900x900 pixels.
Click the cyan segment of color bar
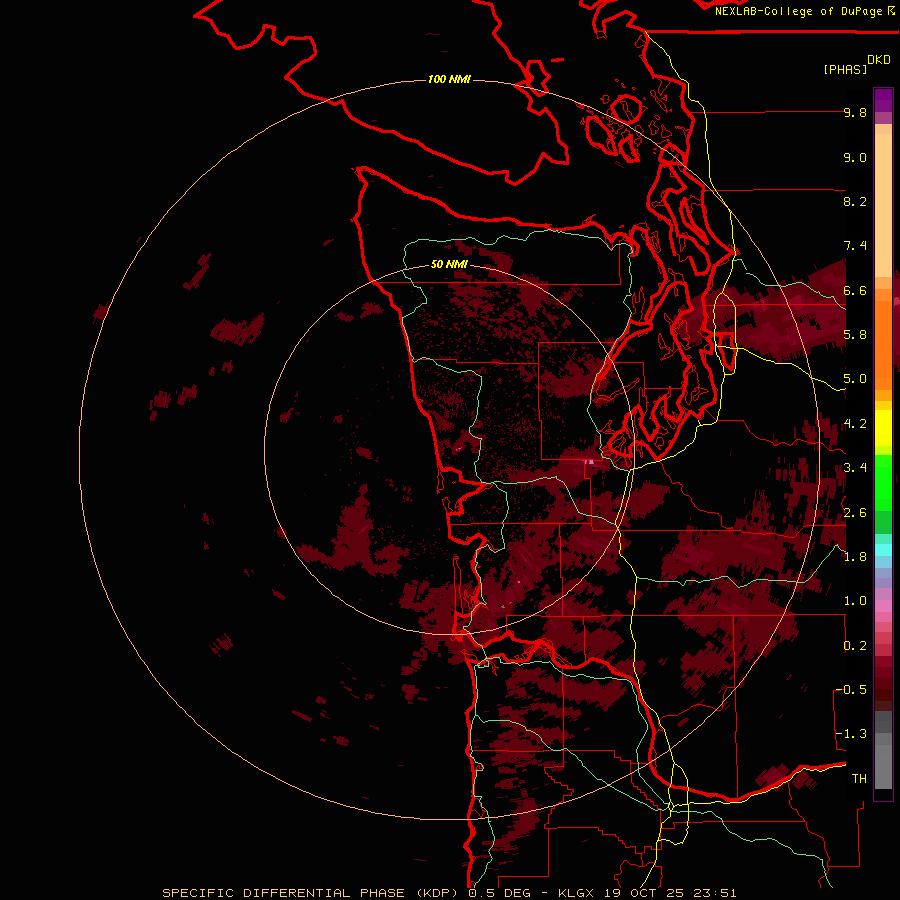(x=883, y=550)
